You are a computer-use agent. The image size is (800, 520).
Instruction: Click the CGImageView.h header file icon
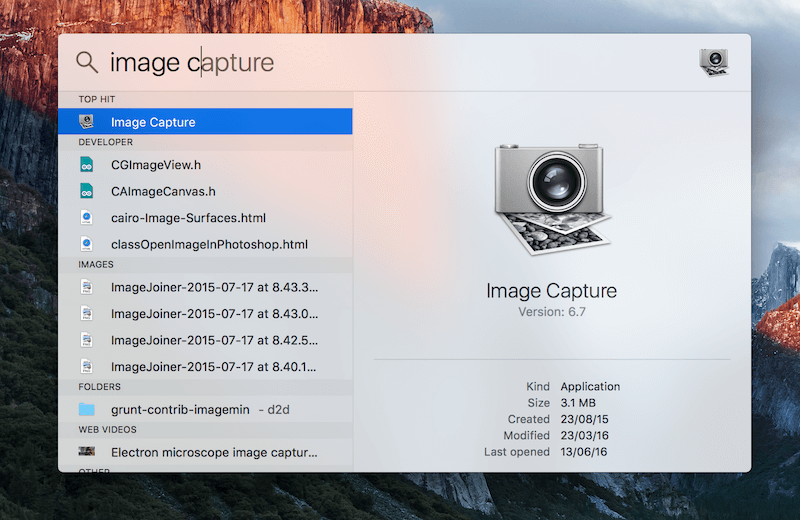pyautogui.click(x=87, y=165)
